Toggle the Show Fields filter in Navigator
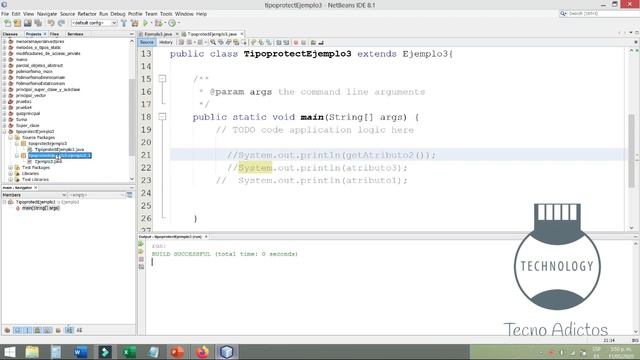Viewport: 640px width, 360px height. (18, 330)
